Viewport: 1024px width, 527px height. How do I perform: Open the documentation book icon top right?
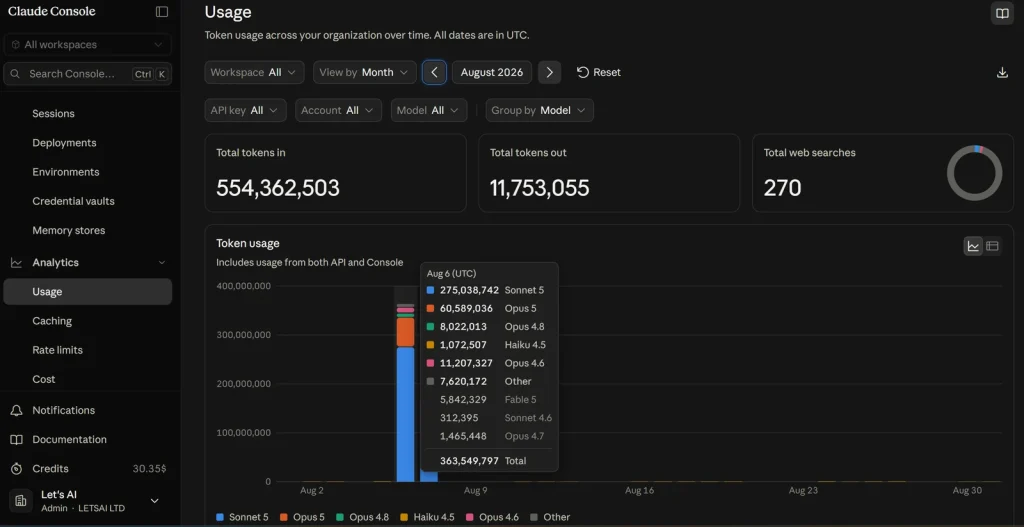pyautogui.click(x=1002, y=13)
